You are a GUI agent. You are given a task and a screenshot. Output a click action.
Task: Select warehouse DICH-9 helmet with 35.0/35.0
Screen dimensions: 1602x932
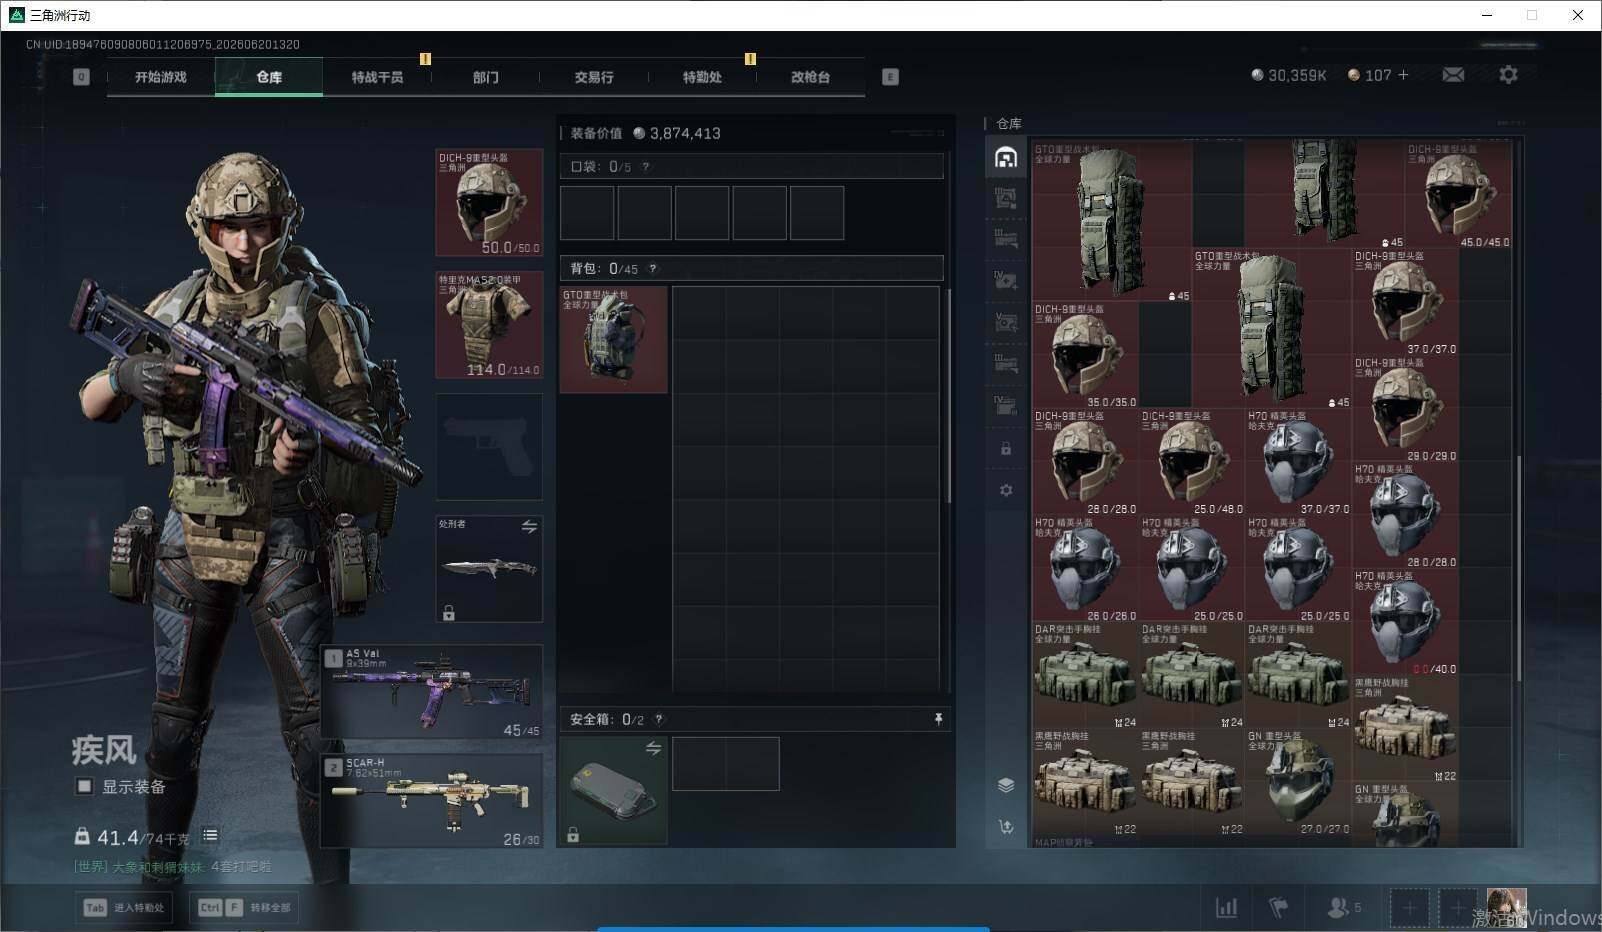point(1085,355)
